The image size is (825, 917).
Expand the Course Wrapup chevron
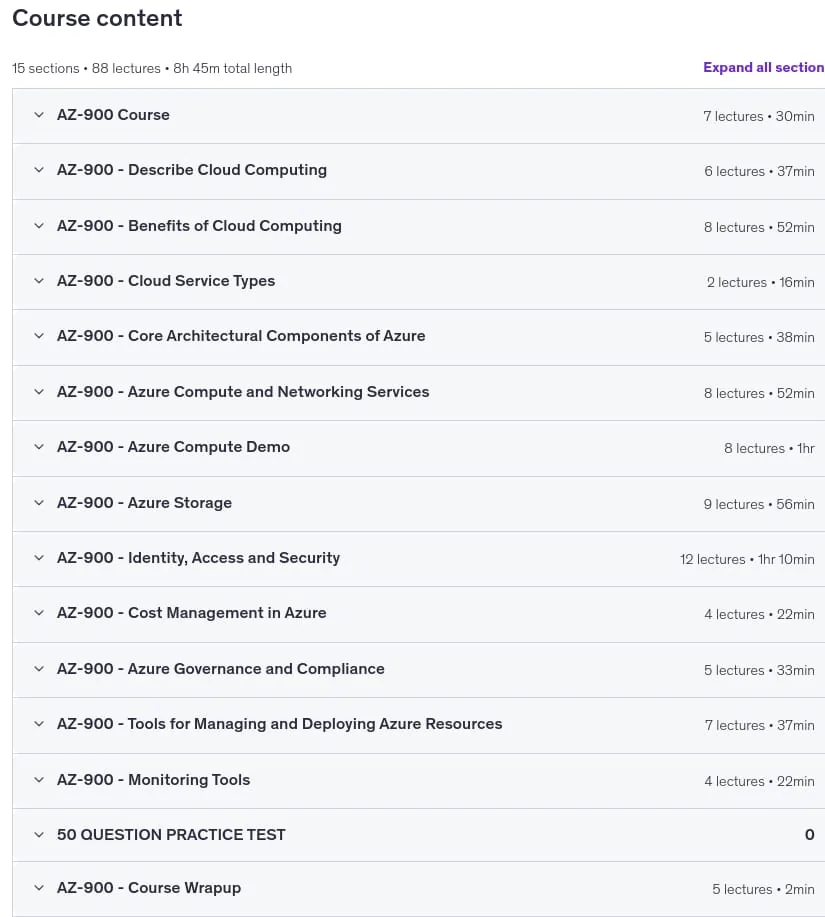39,888
